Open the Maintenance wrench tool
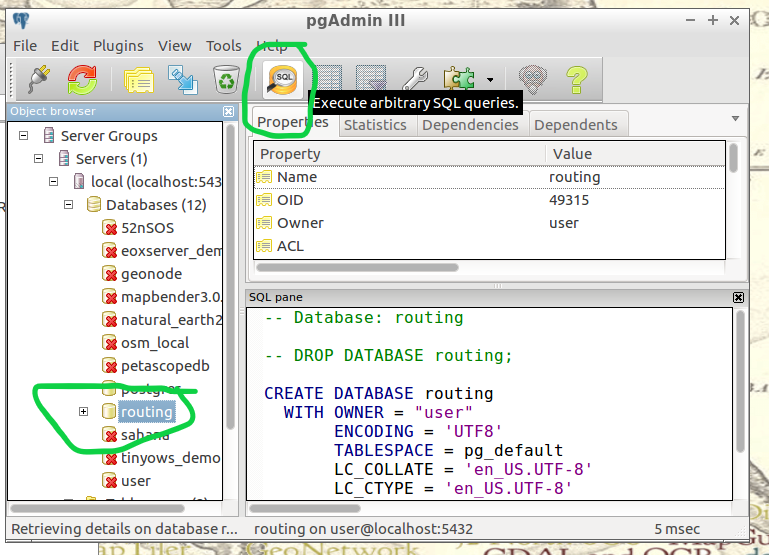 [x=415, y=79]
